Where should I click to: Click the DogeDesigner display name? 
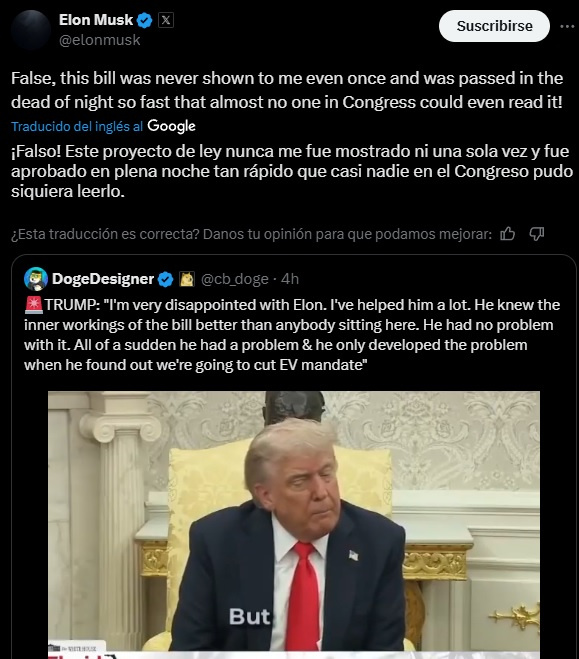click(x=103, y=279)
